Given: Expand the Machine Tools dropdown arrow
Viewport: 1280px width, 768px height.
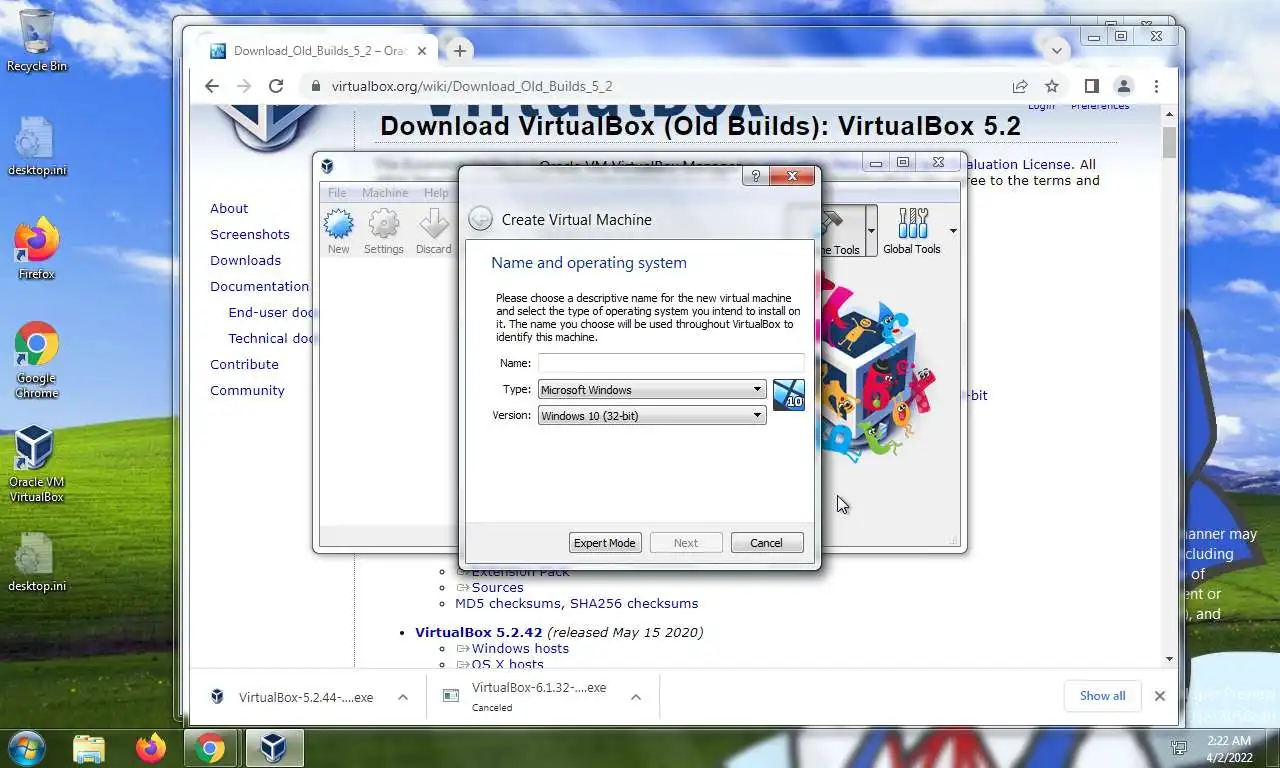Looking at the screenshot, I should [x=871, y=231].
